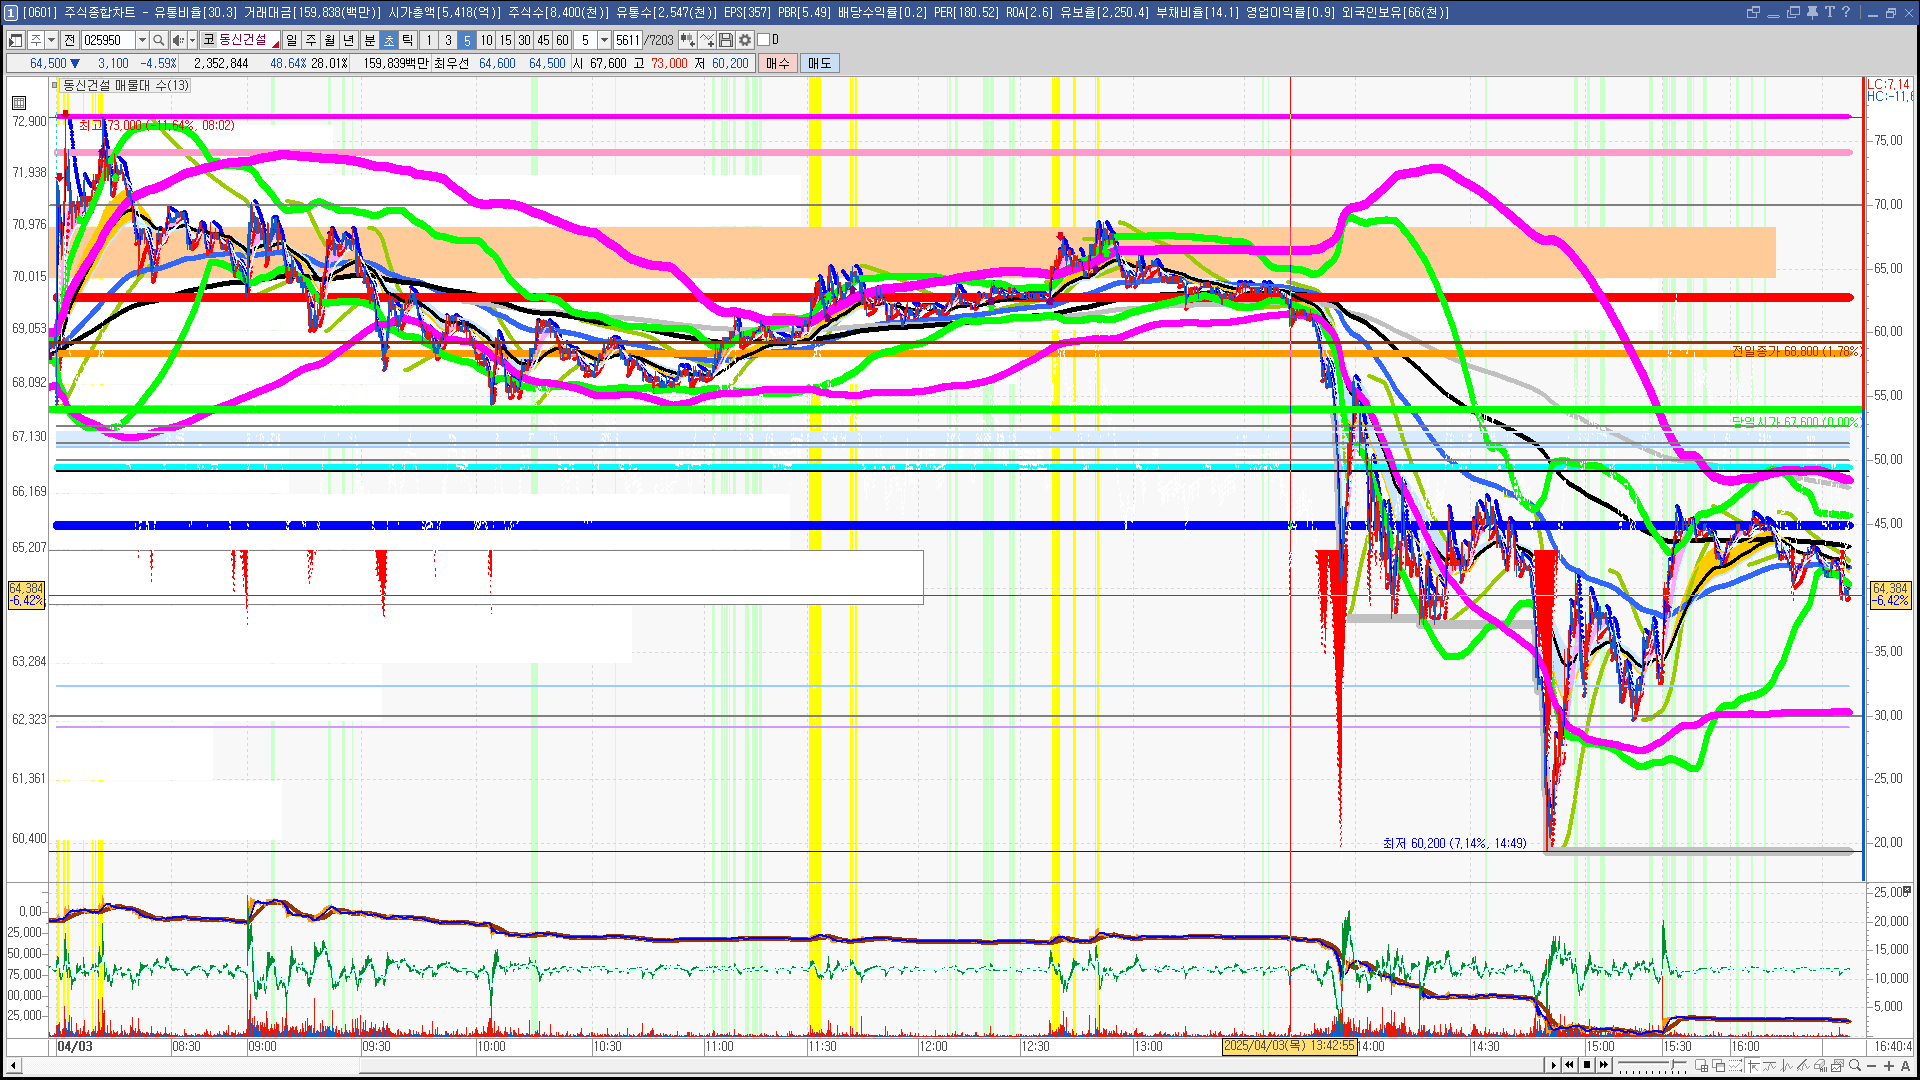Toggle the D checkbox in toolbar

pyautogui.click(x=764, y=40)
